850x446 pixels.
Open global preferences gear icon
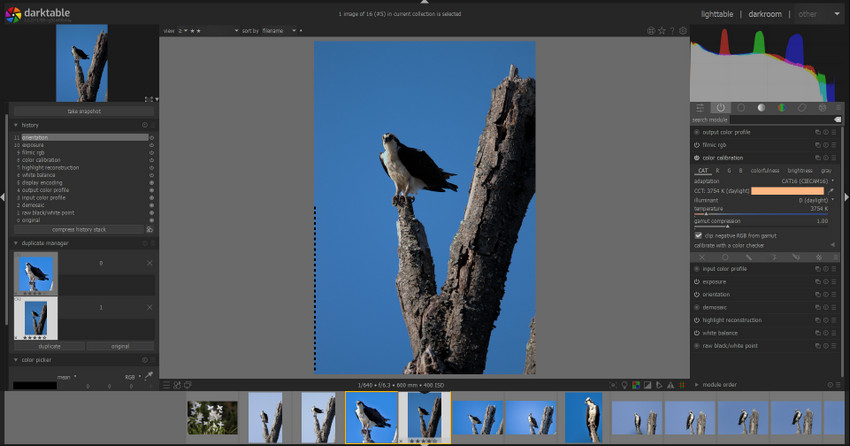pos(683,31)
